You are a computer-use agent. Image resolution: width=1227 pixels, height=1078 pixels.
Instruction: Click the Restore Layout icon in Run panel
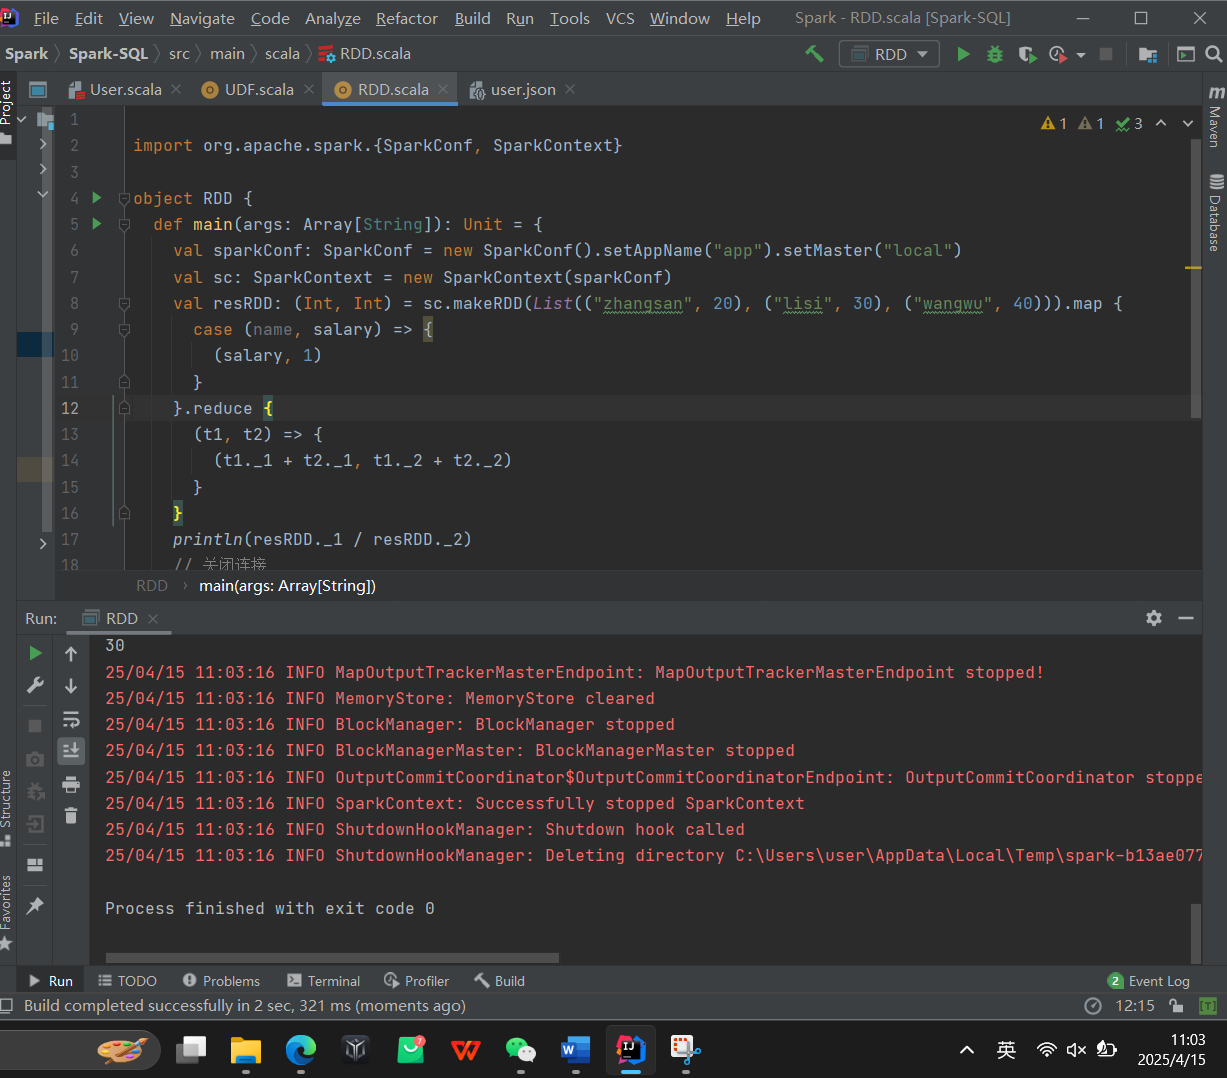click(35, 865)
